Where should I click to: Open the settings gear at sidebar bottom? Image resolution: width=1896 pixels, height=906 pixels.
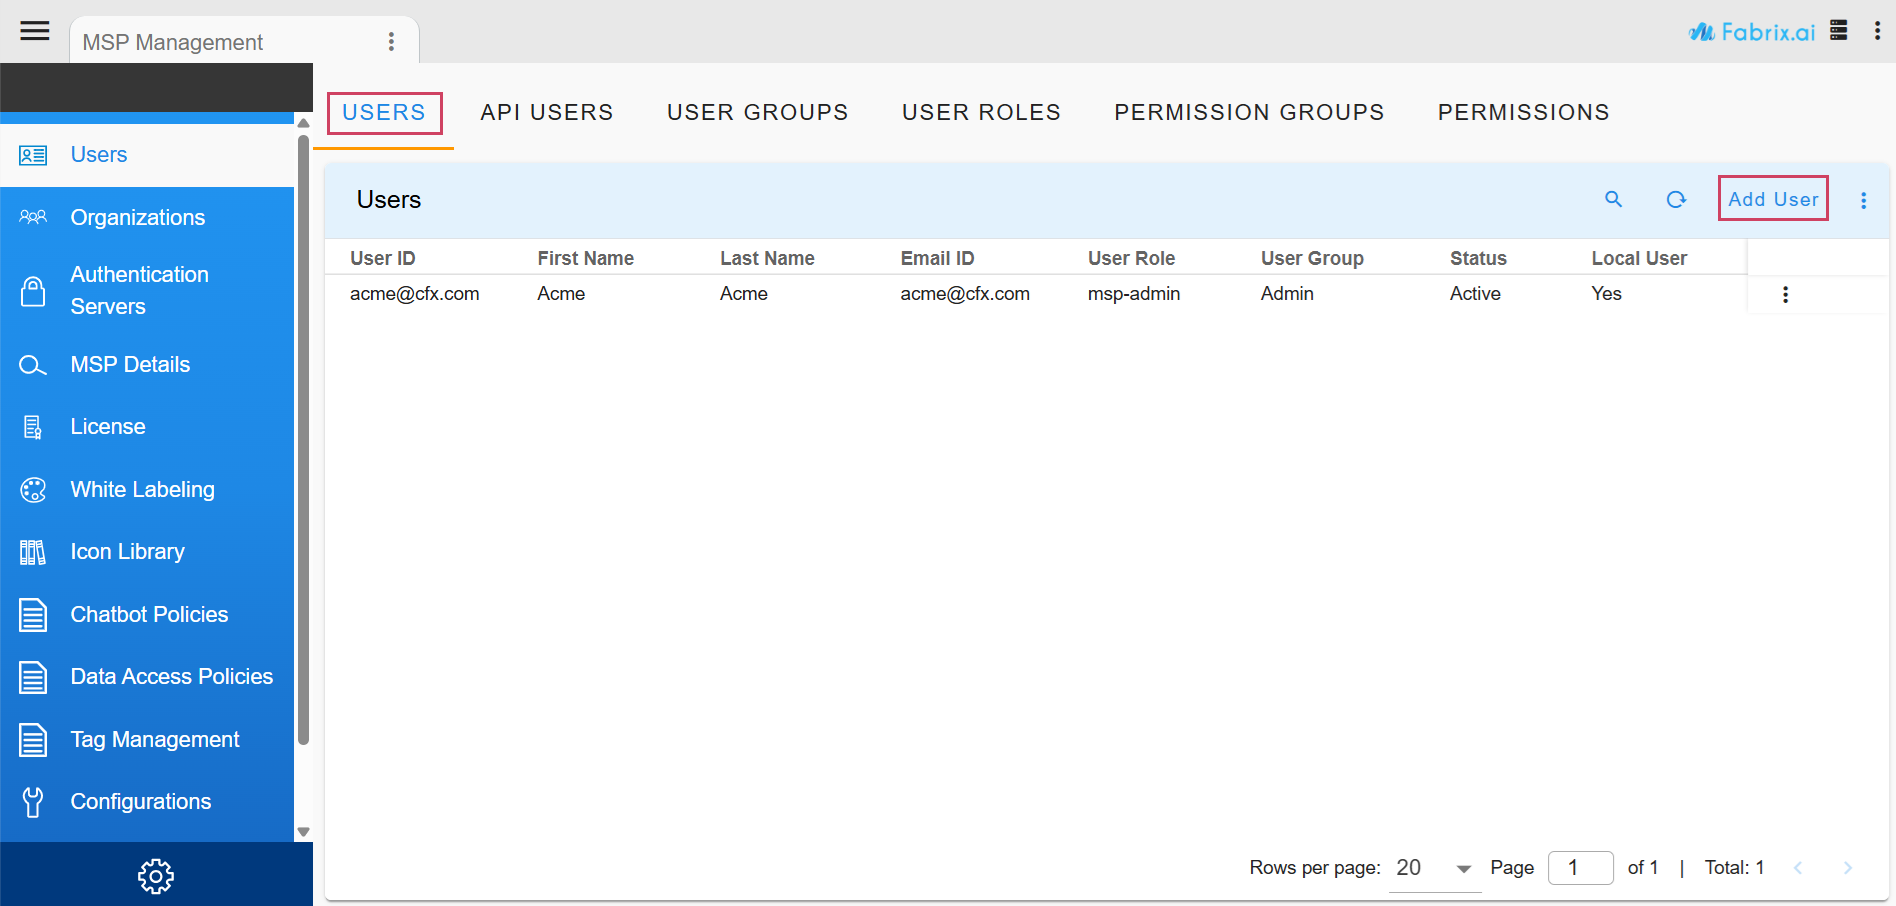(156, 875)
